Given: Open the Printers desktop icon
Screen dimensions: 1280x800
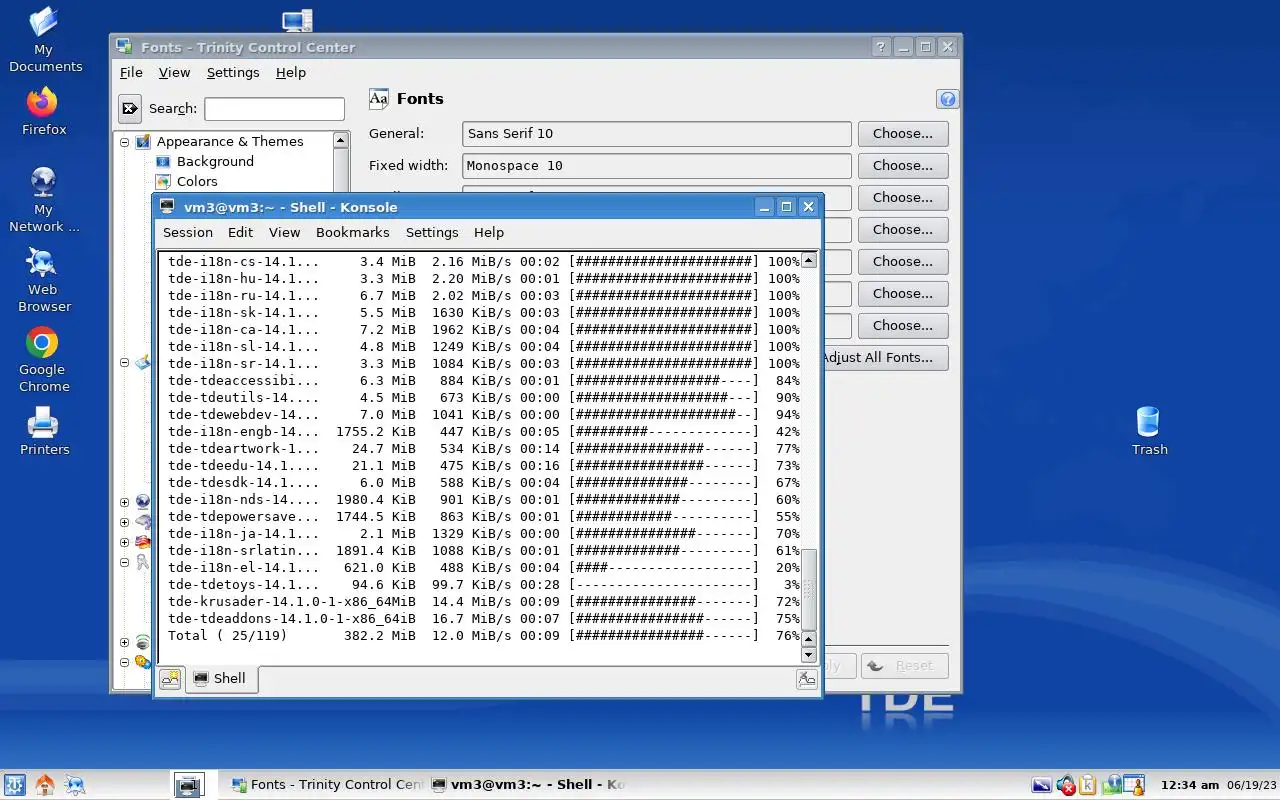Looking at the screenshot, I should coord(44,431).
